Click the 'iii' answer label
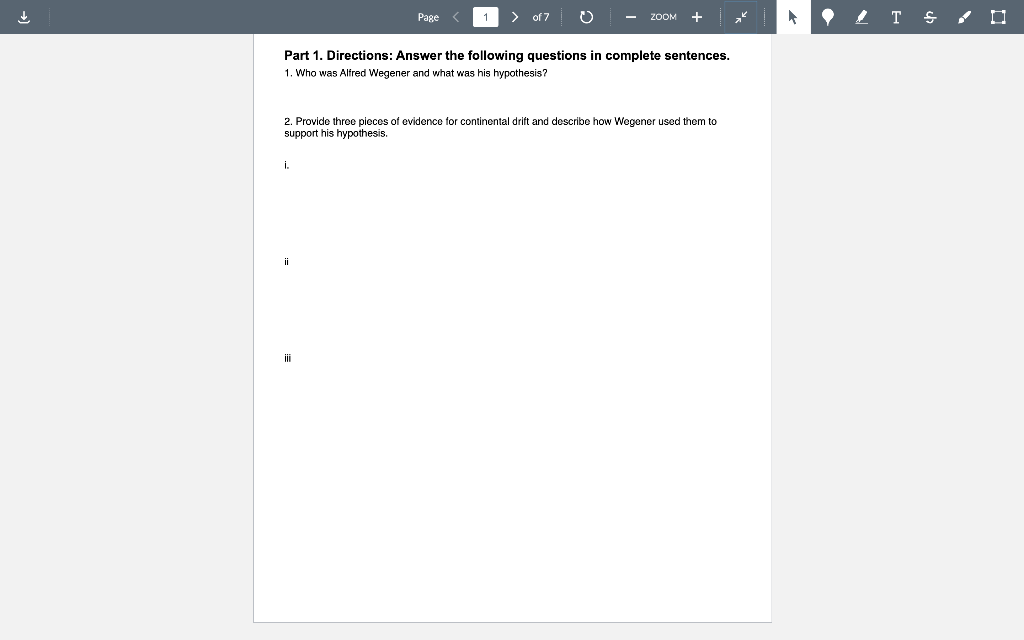 click(287, 358)
